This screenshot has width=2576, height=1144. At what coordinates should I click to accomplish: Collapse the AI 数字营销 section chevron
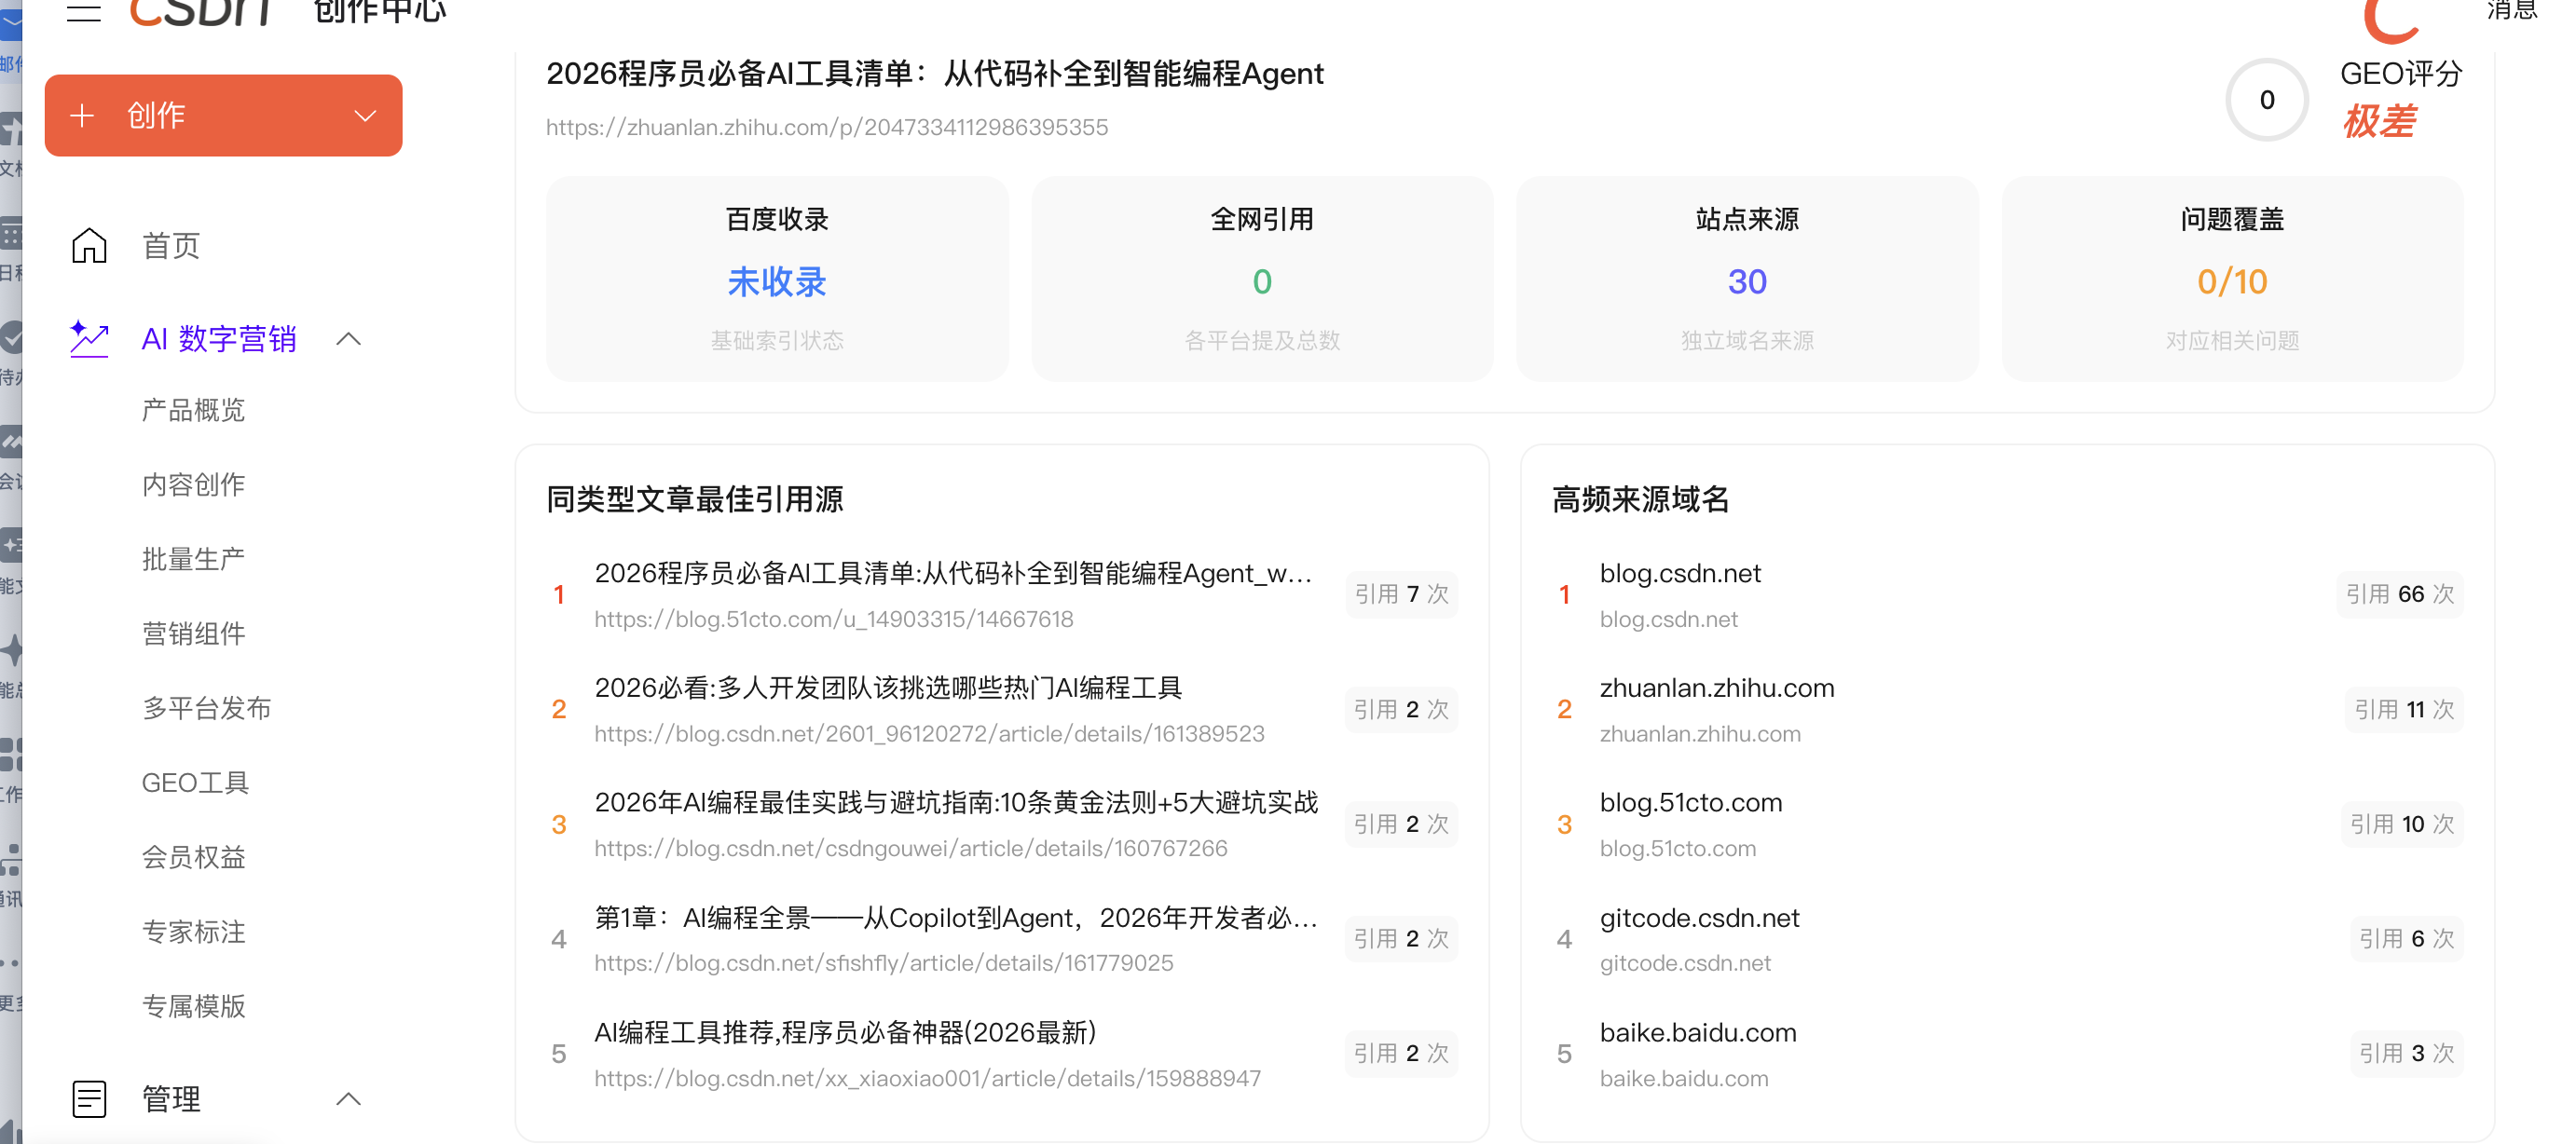pos(348,339)
